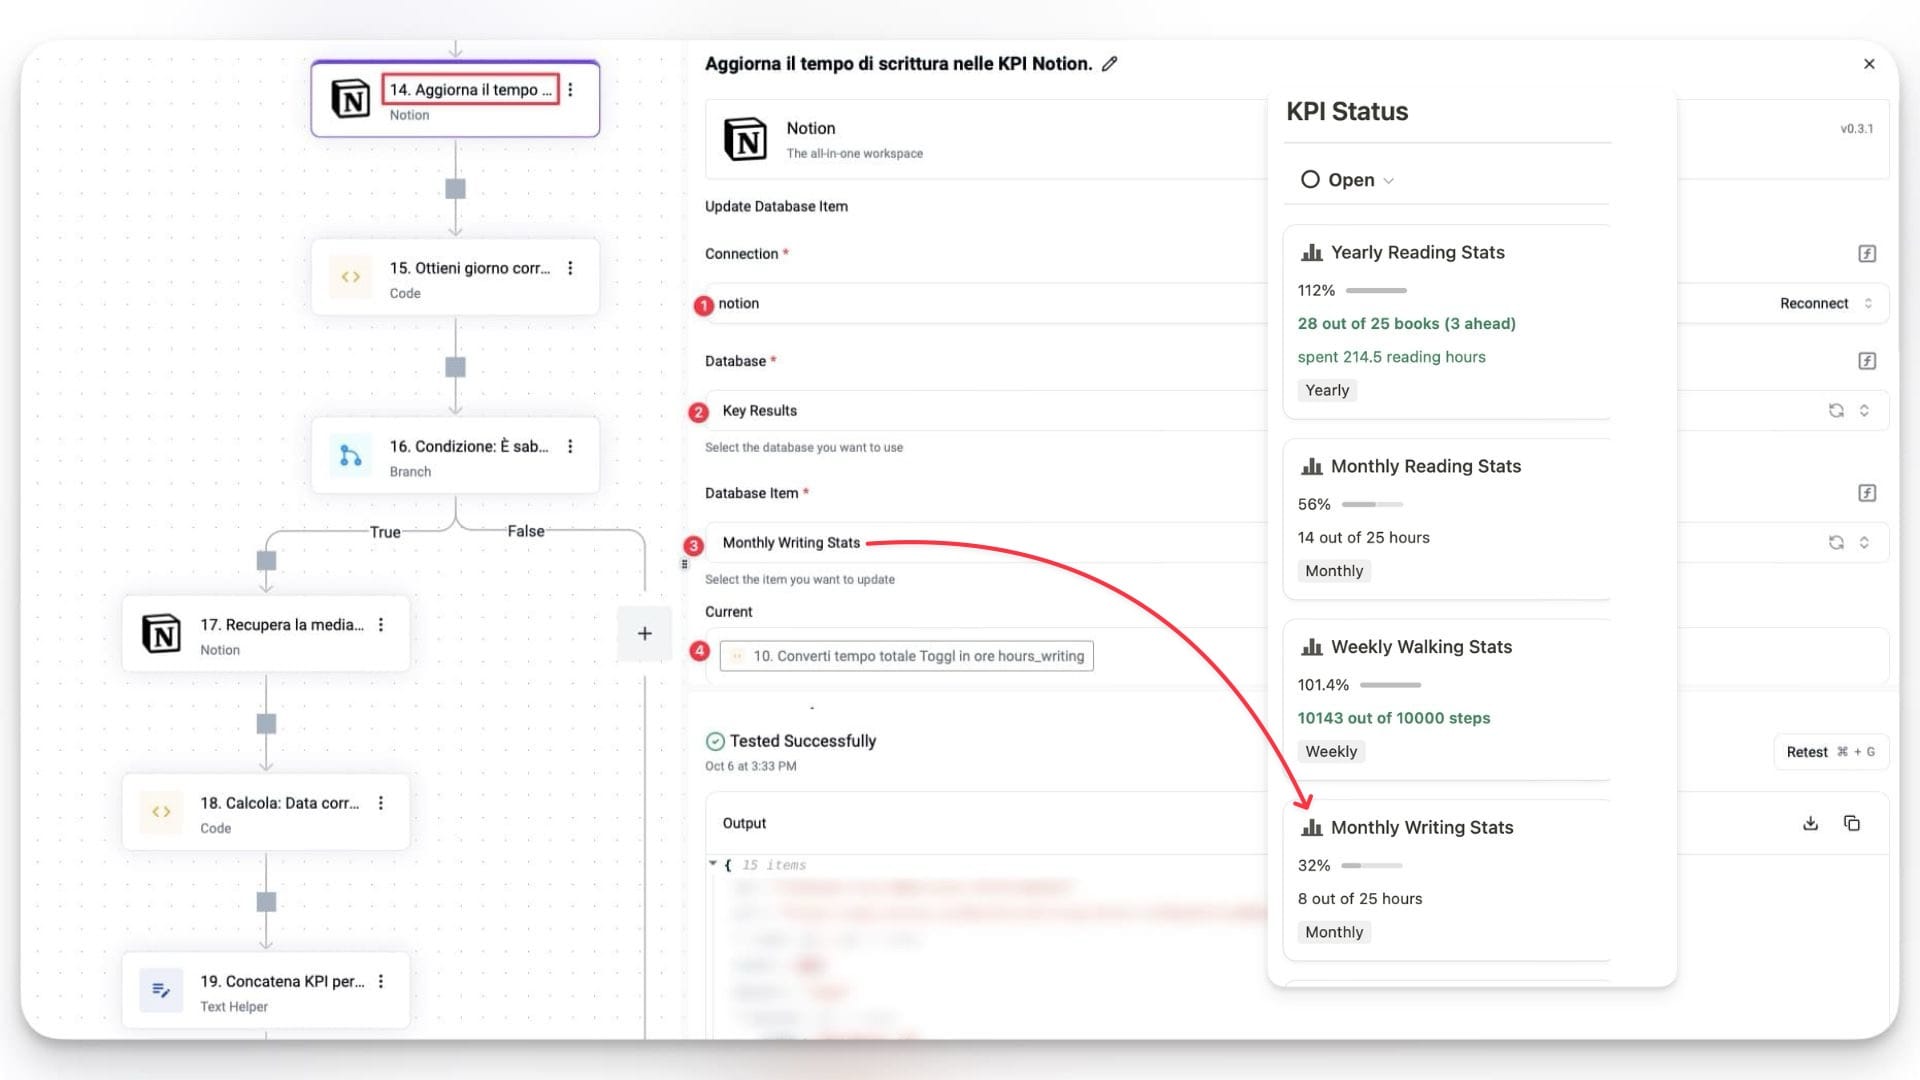Click the circle icon beside Open

[x=1310, y=180]
